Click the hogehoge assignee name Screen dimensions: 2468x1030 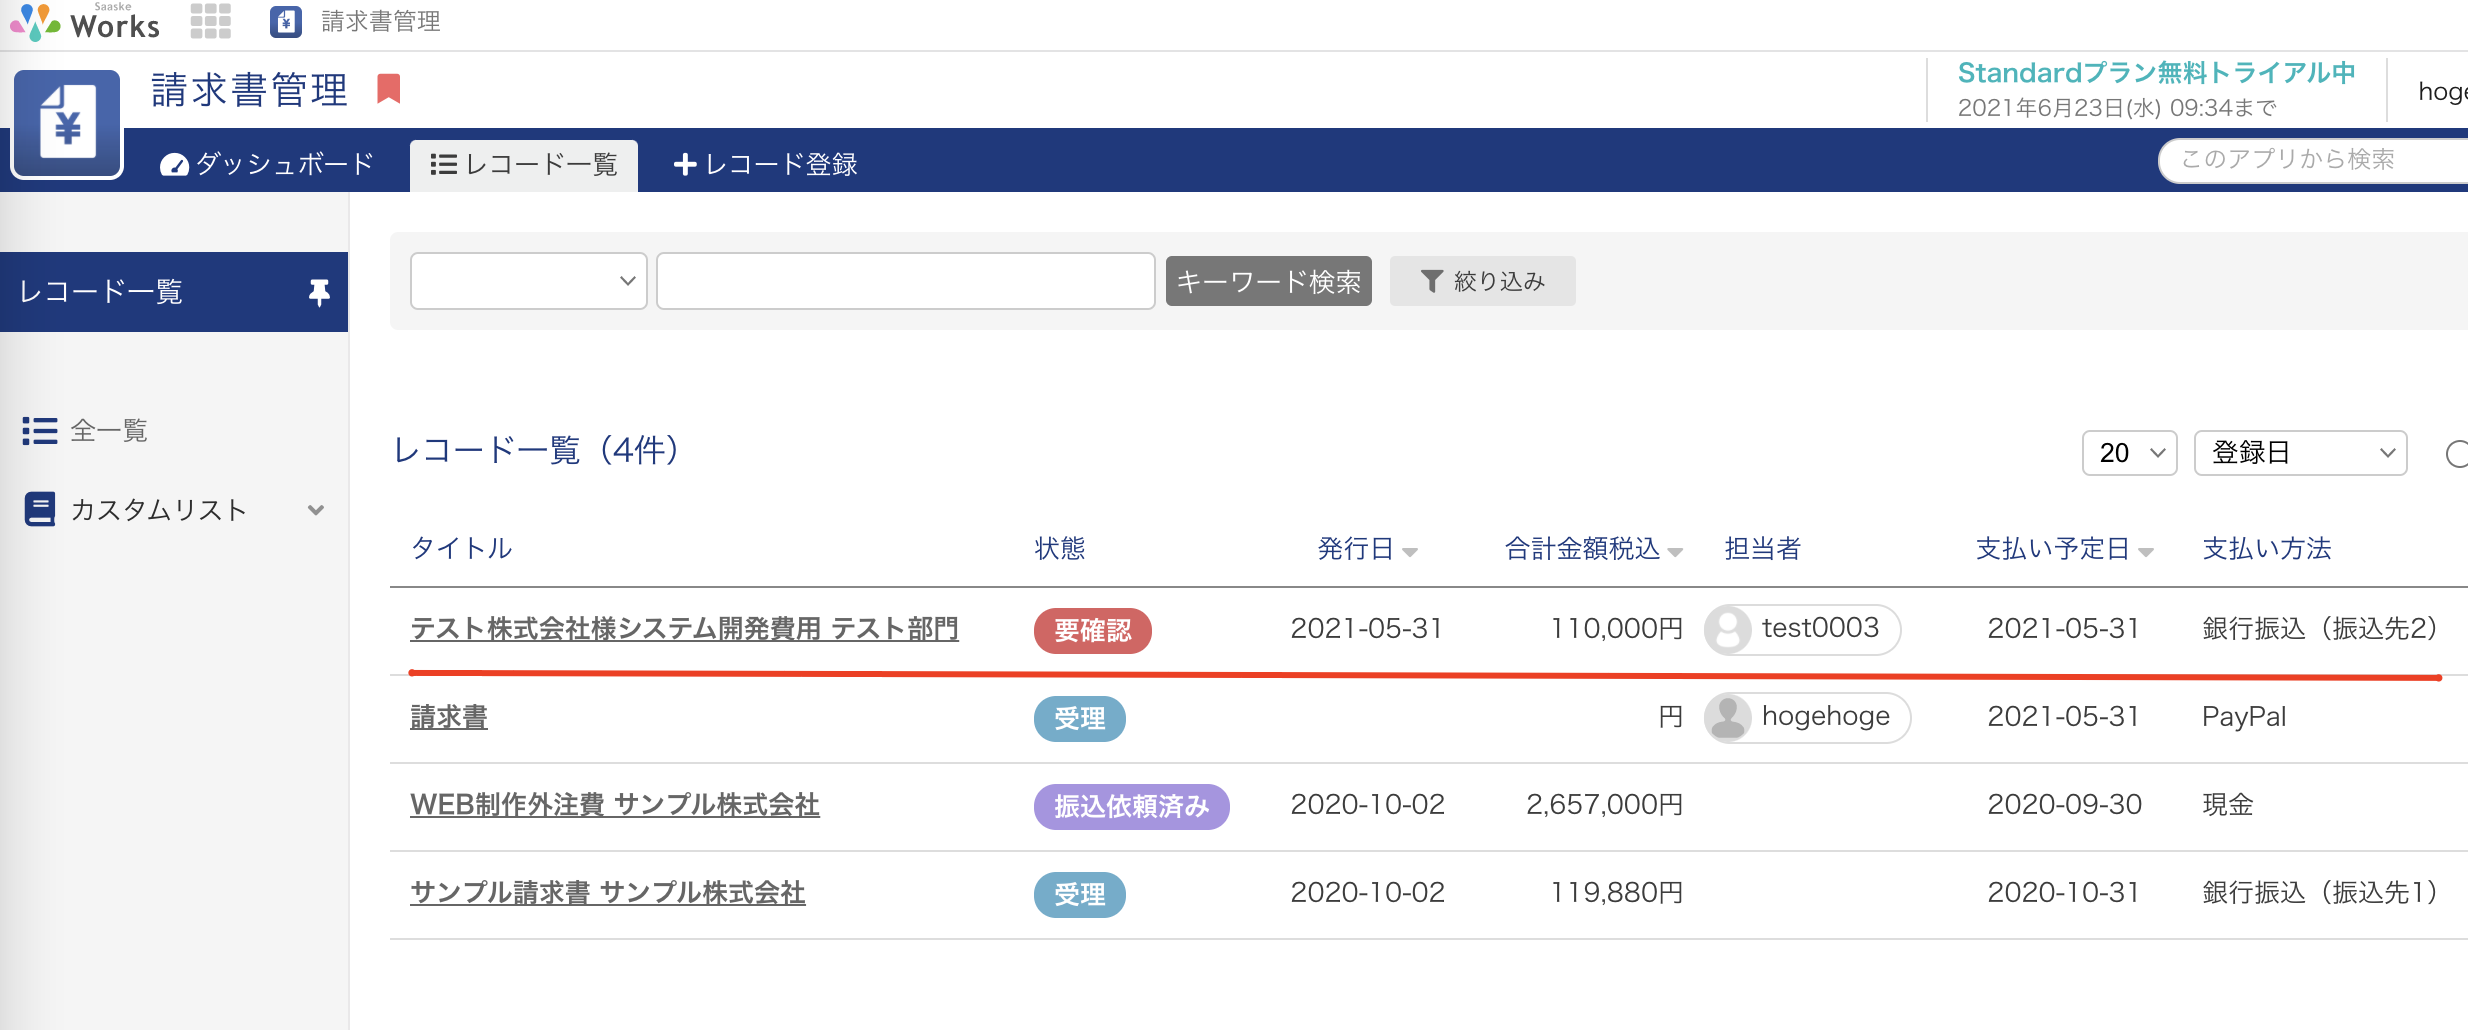[x=1826, y=716]
